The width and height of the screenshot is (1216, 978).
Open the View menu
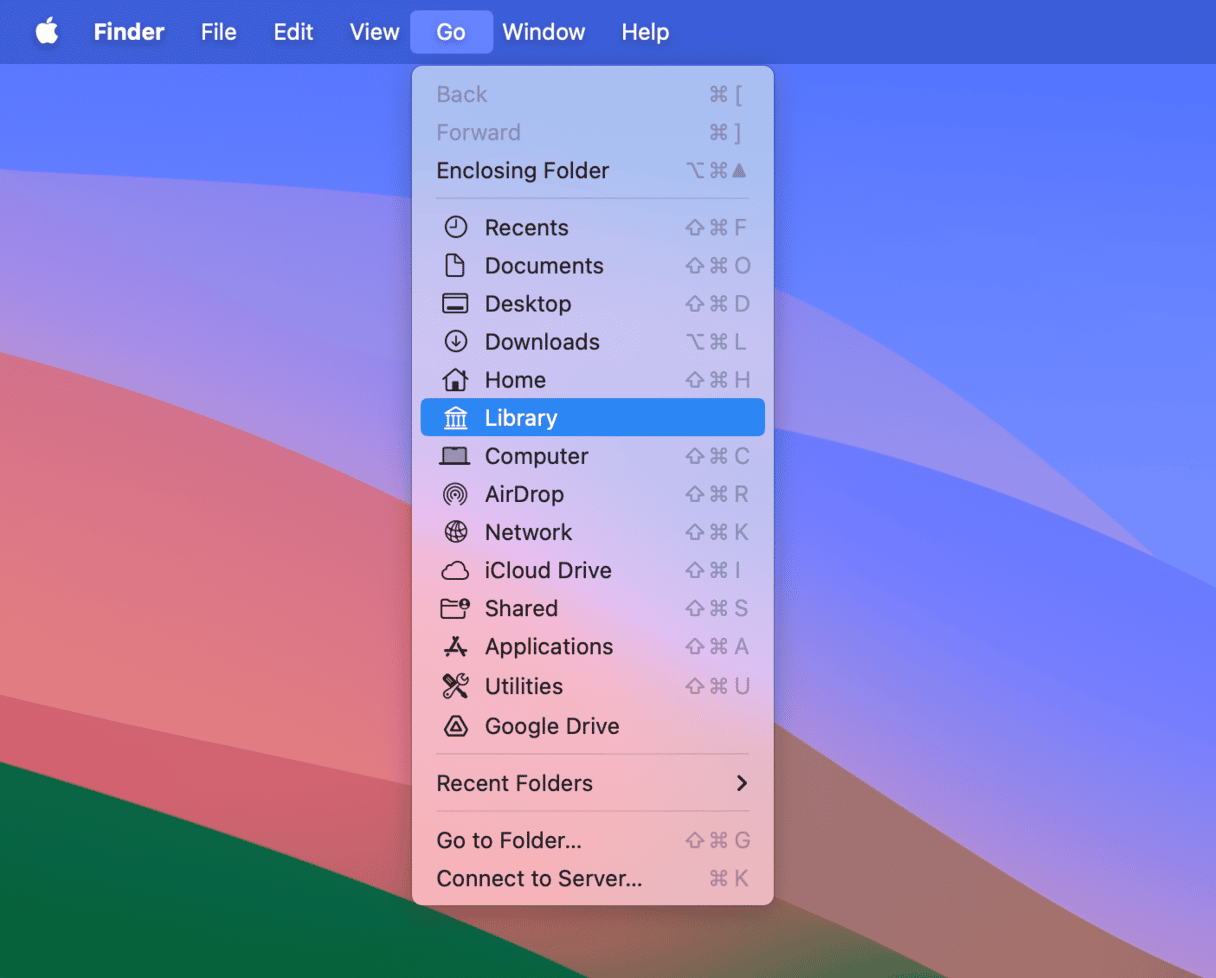374,32
